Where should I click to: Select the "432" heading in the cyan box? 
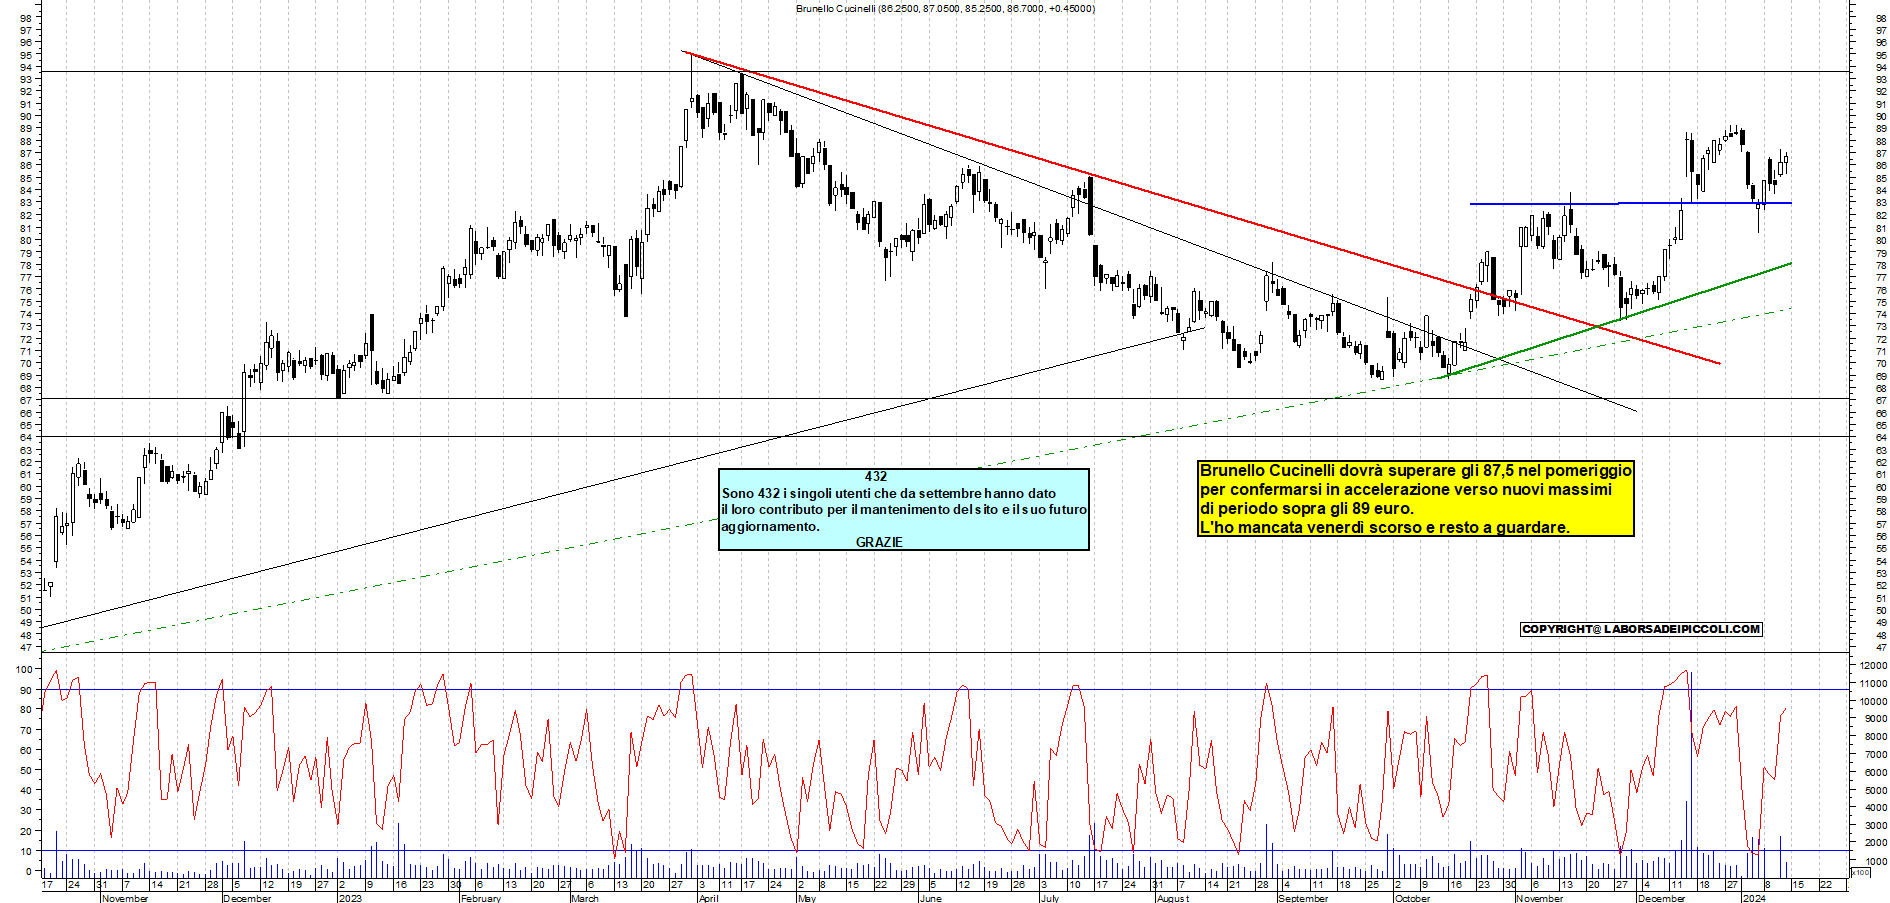click(x=876, y=476)
